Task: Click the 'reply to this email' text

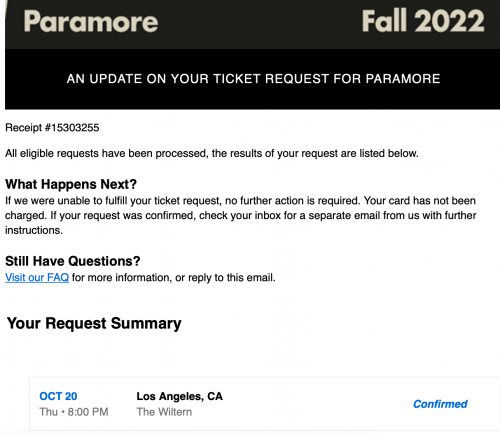Action: tap(232, 277)
